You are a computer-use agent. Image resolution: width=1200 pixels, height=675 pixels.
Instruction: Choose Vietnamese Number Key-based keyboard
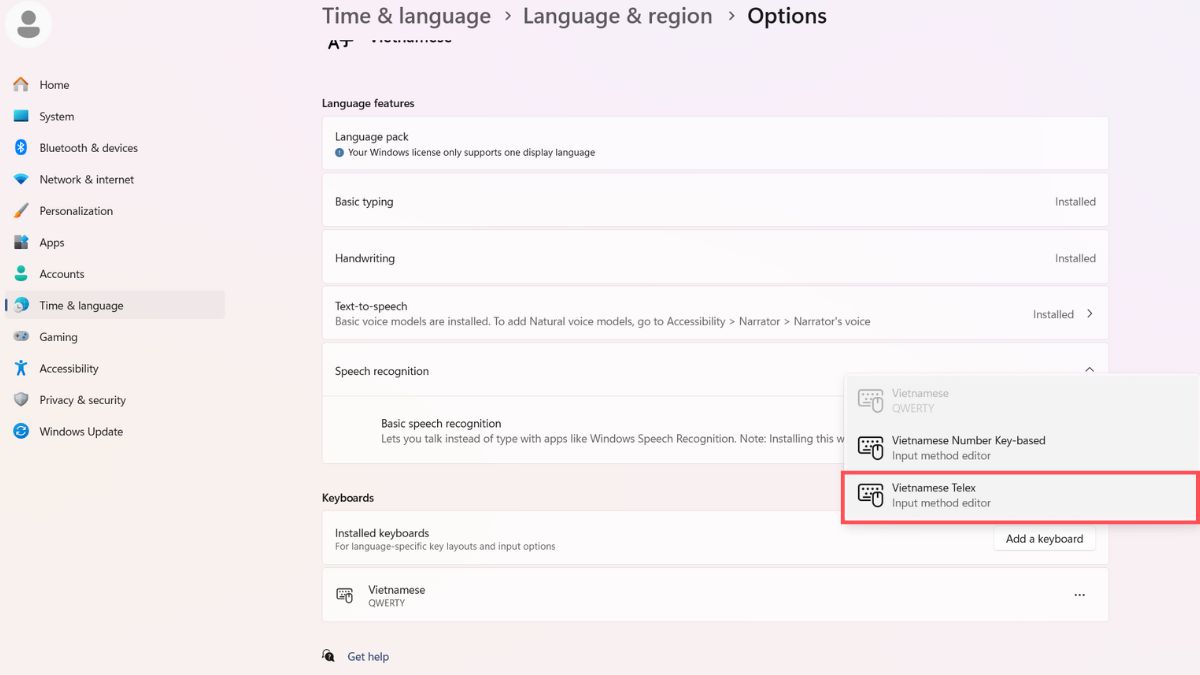(x=1020, y=448)
